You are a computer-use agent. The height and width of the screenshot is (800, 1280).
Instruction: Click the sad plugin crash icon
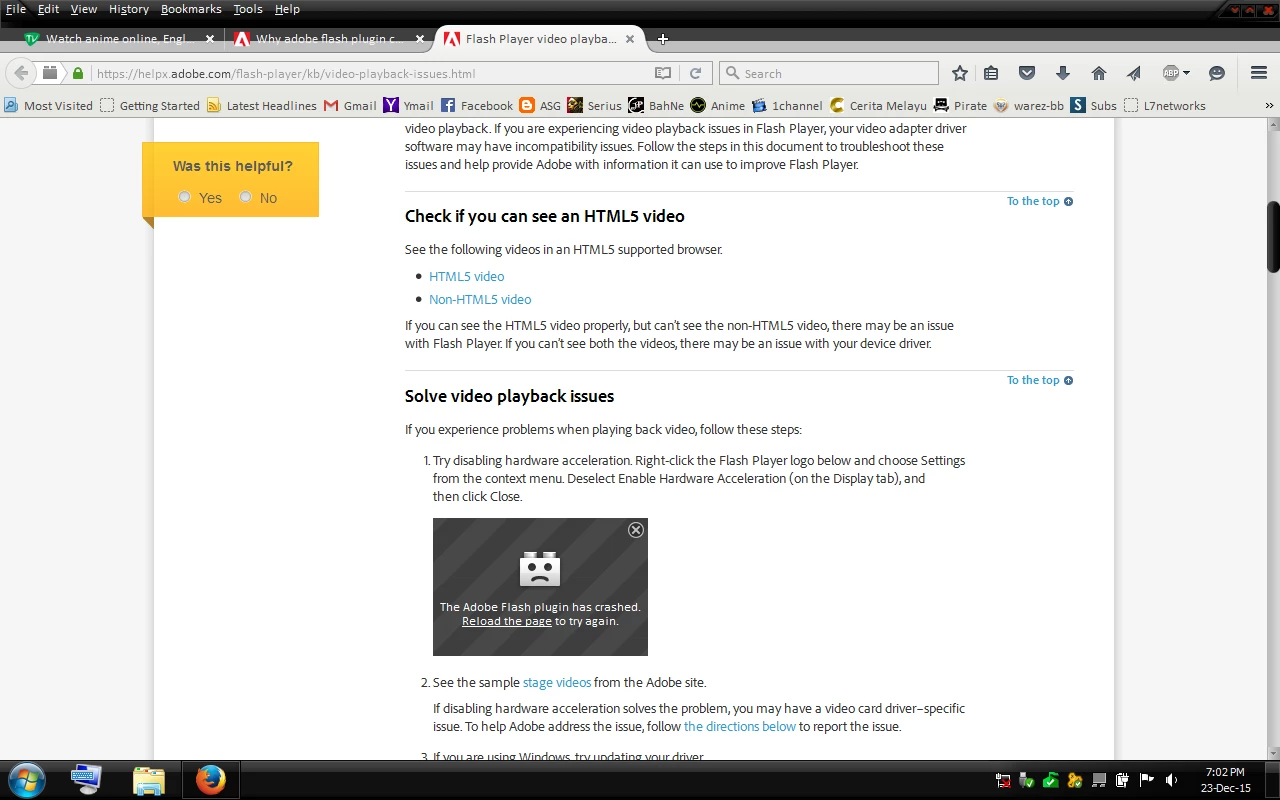click(540, 569)
